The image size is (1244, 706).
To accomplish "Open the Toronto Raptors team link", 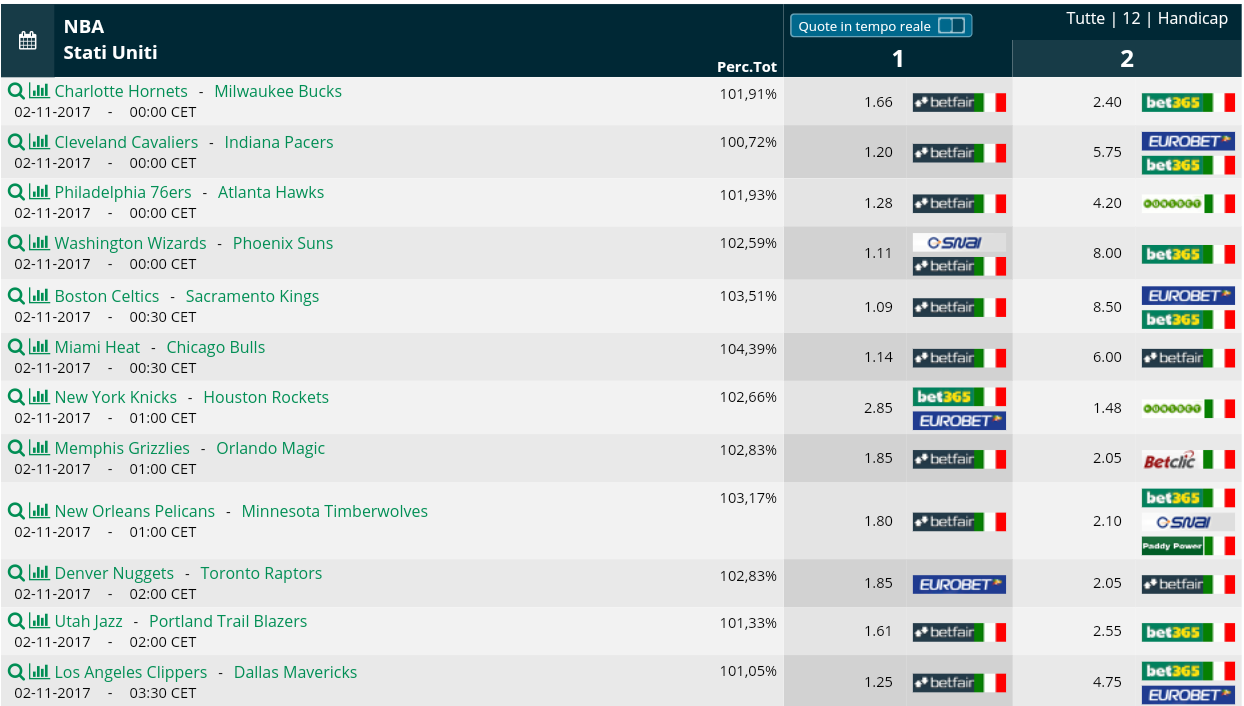I will tap(261, 573).
